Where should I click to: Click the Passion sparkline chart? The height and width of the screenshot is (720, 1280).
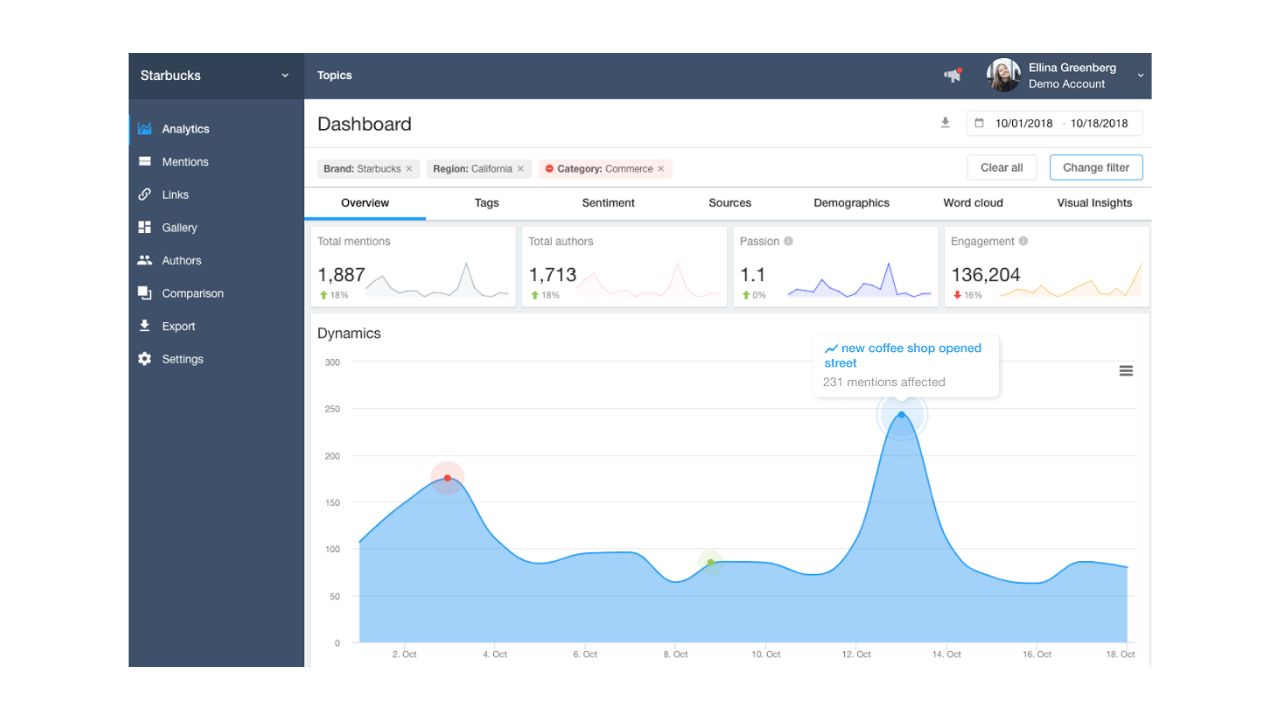point(860,280)
